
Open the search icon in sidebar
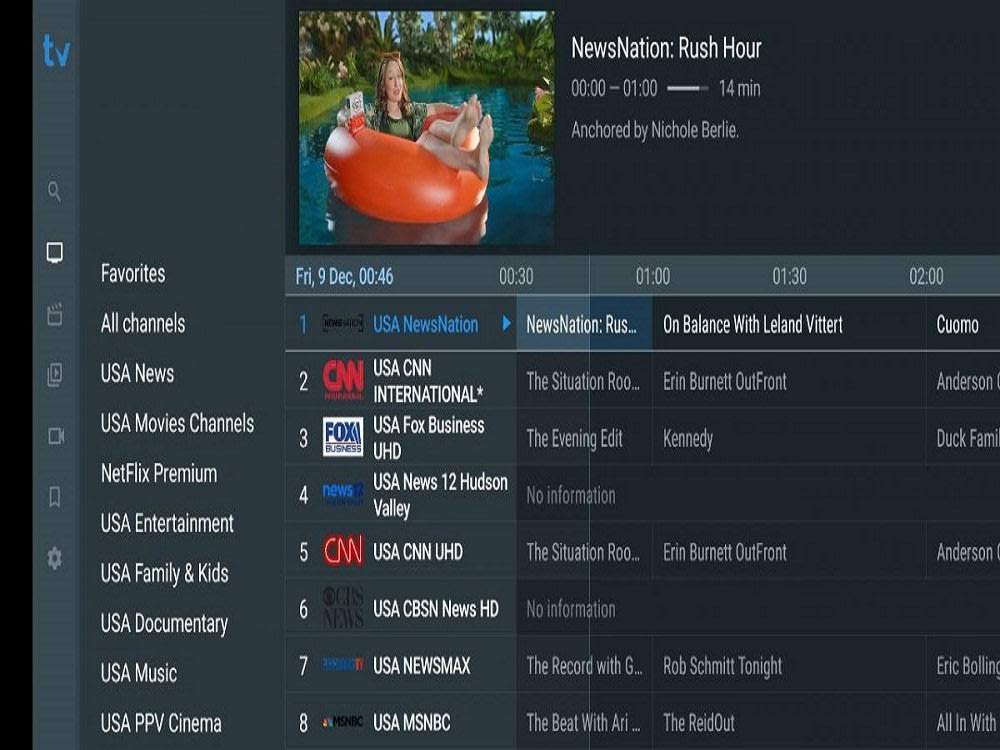[x=55, y=191]
